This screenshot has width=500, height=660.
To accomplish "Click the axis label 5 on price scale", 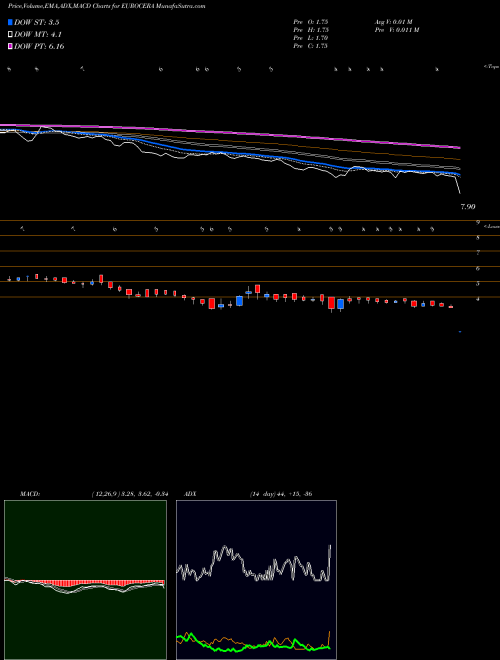I will [478, 283].
